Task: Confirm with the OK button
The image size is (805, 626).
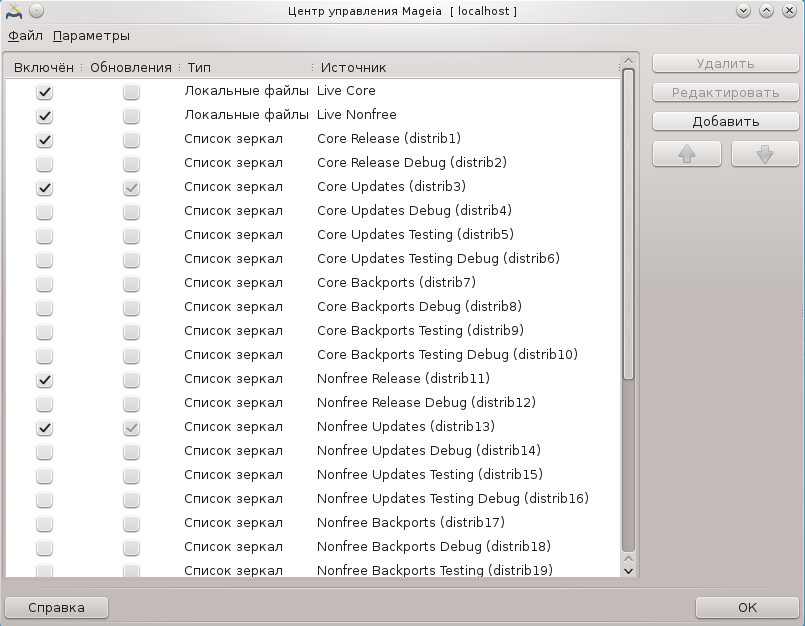Action: tap(748, 608)
